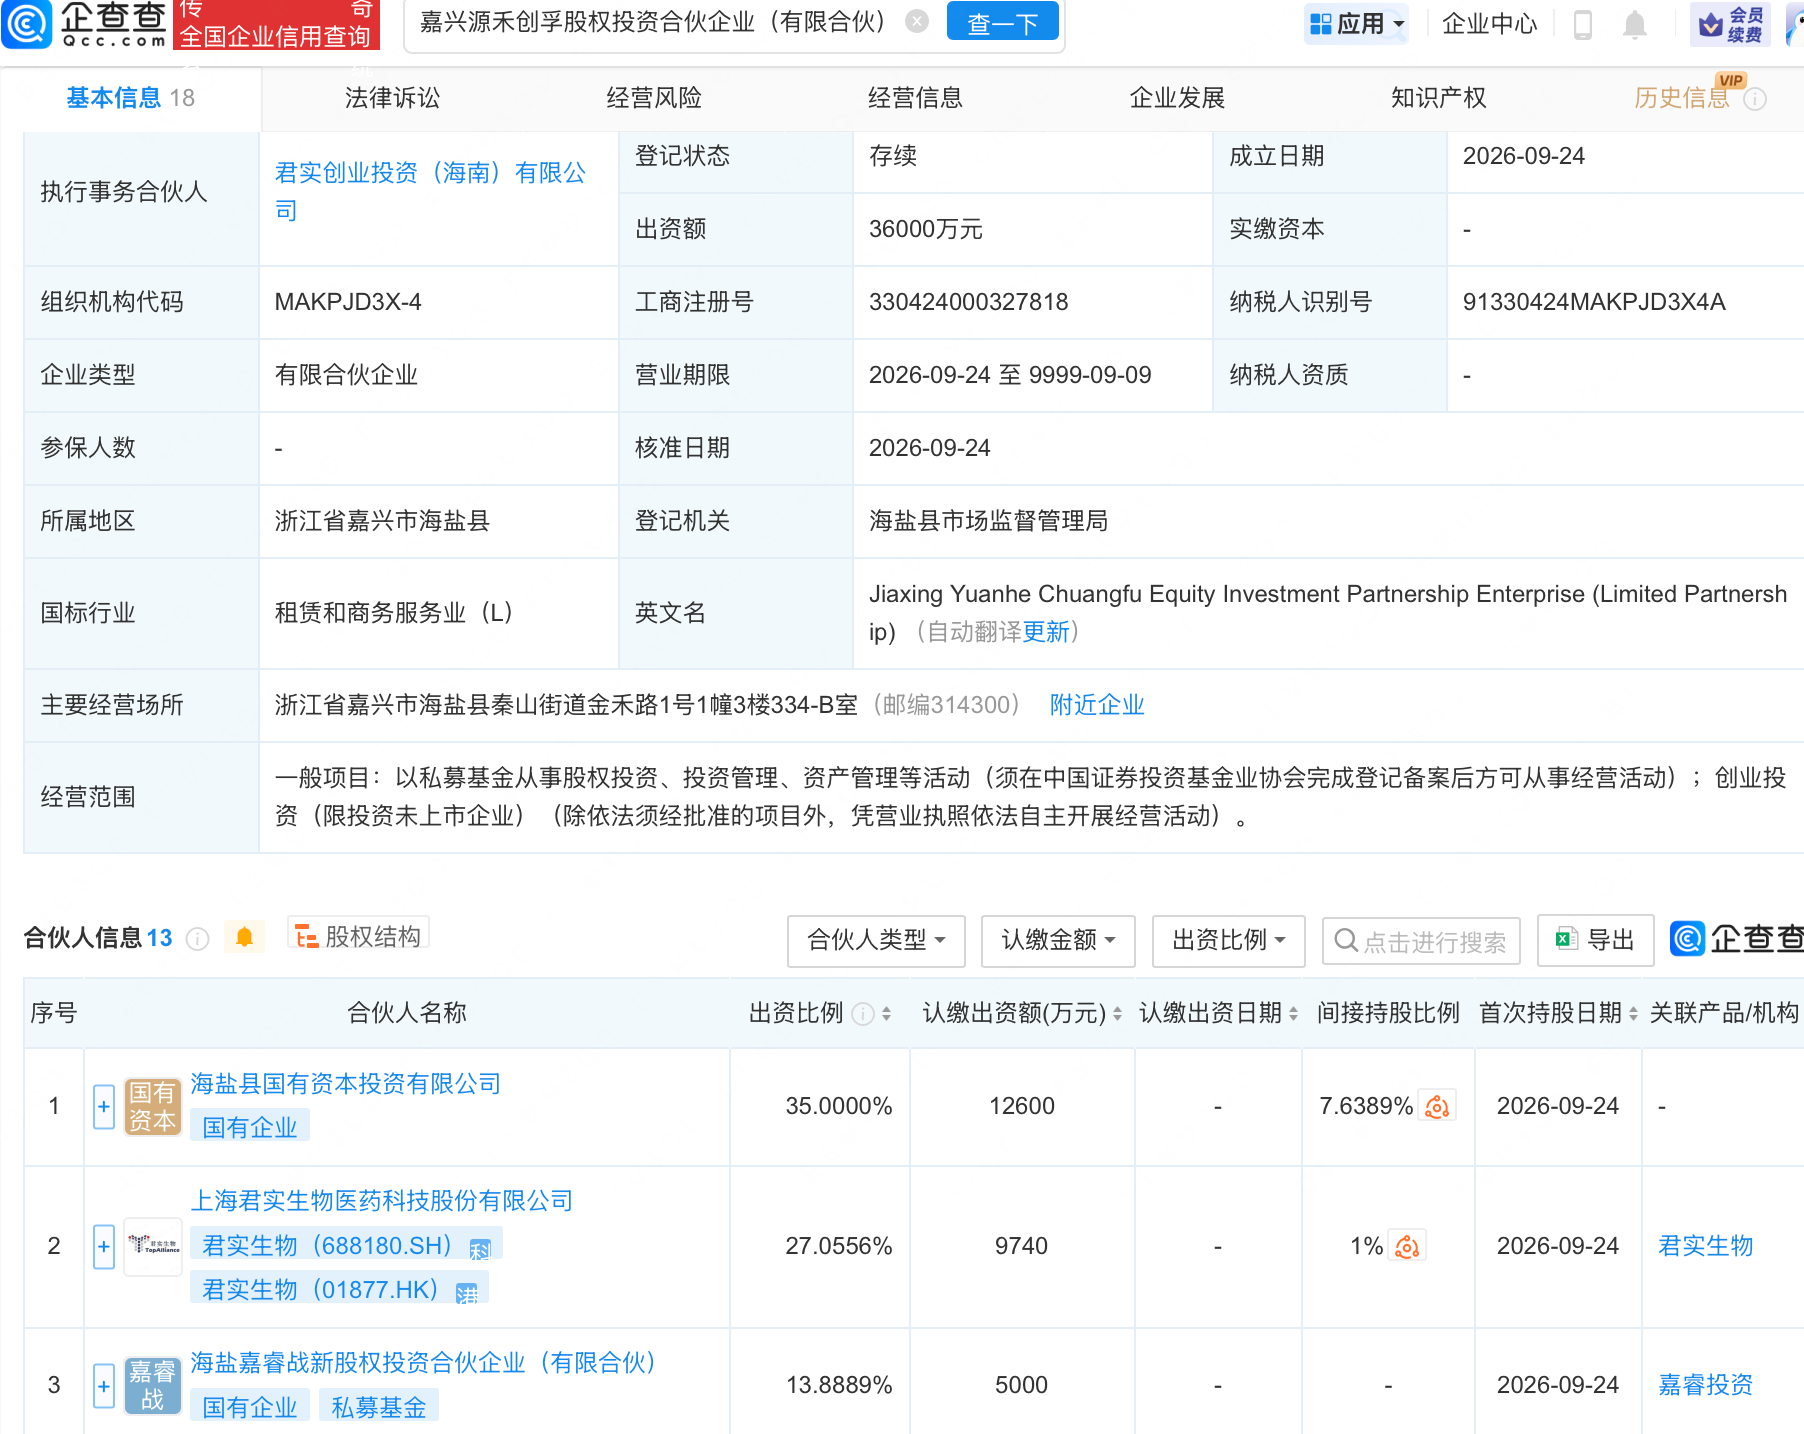This screenshot has width=1804, height=1434.
Task: Click the mobile phone icon
Action: pyautogui.click(x=1582, y=24)
